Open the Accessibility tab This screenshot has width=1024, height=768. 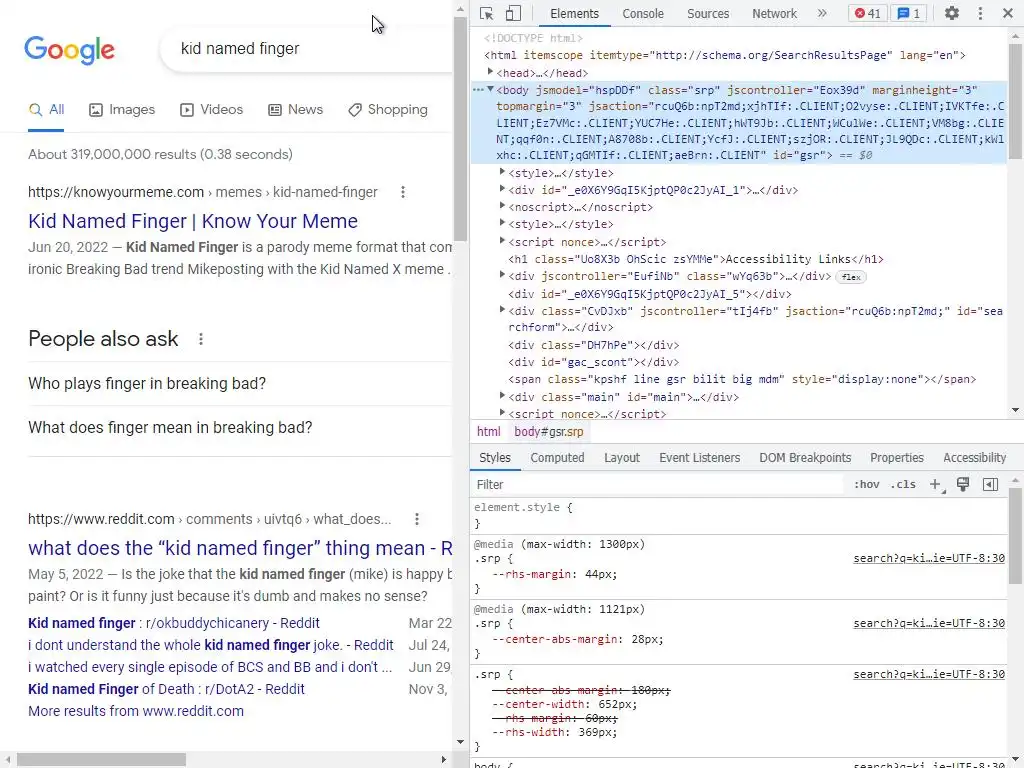click(x=974, y=458)
